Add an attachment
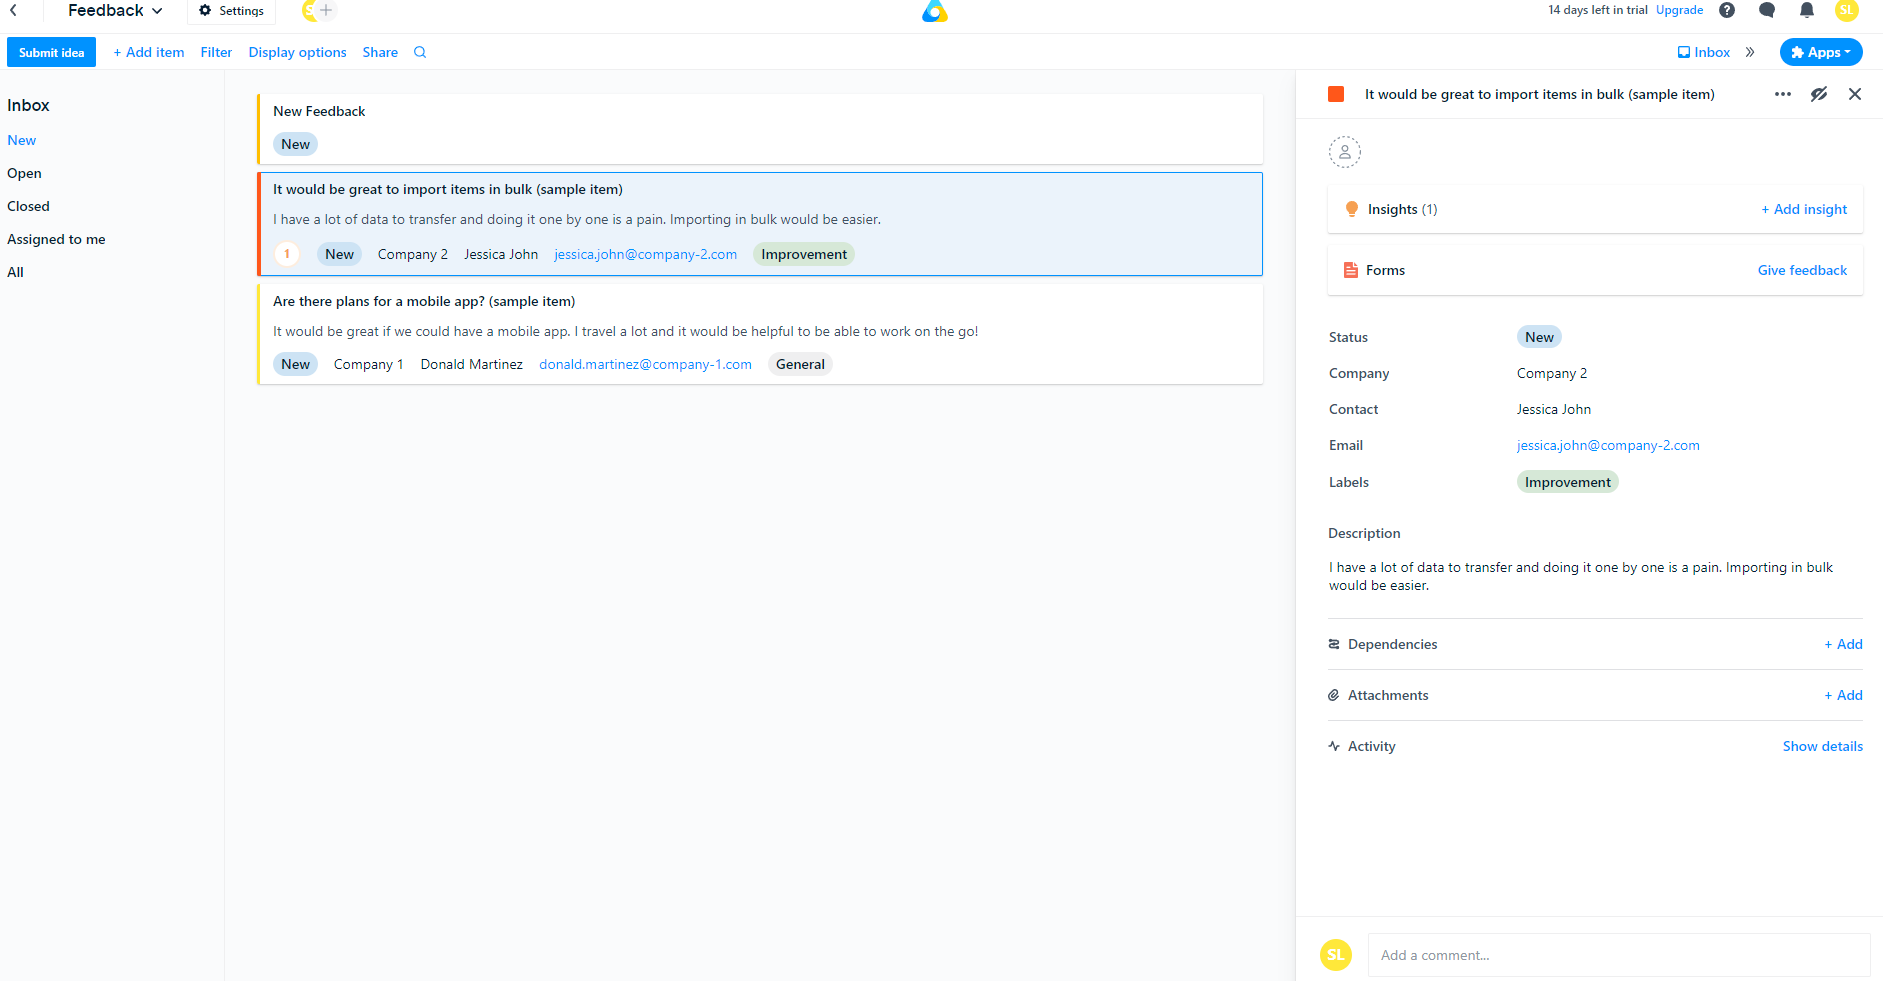 coord(1843,695)
